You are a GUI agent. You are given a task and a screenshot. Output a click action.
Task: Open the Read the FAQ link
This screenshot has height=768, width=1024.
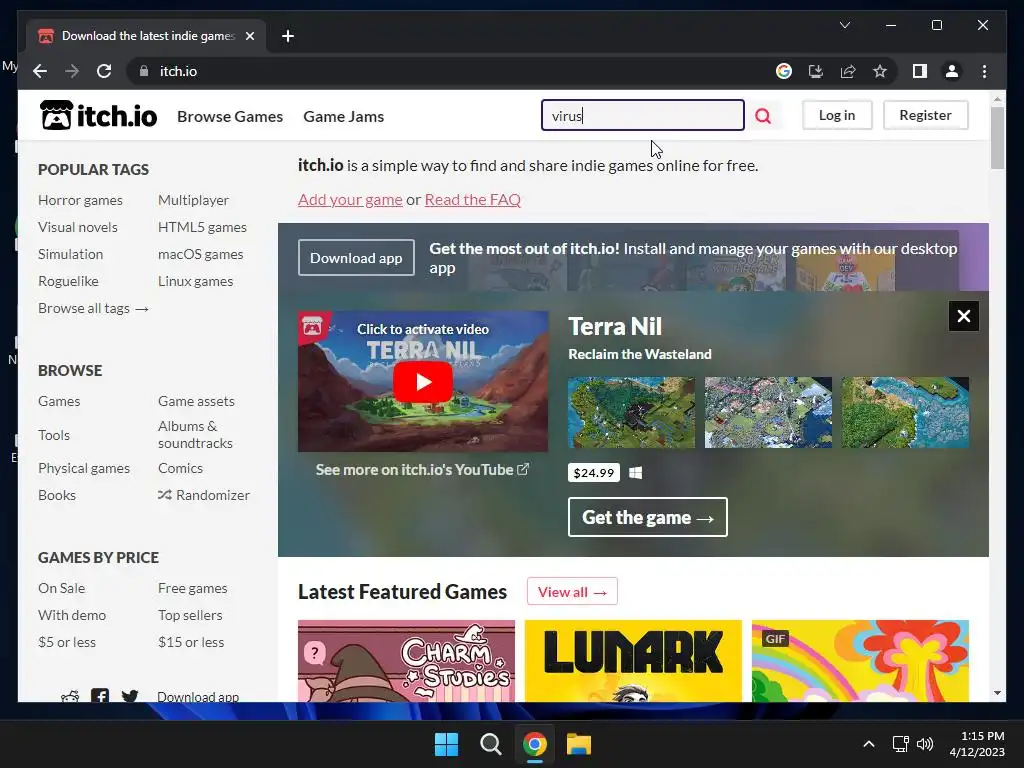click(x=473, y=199)
